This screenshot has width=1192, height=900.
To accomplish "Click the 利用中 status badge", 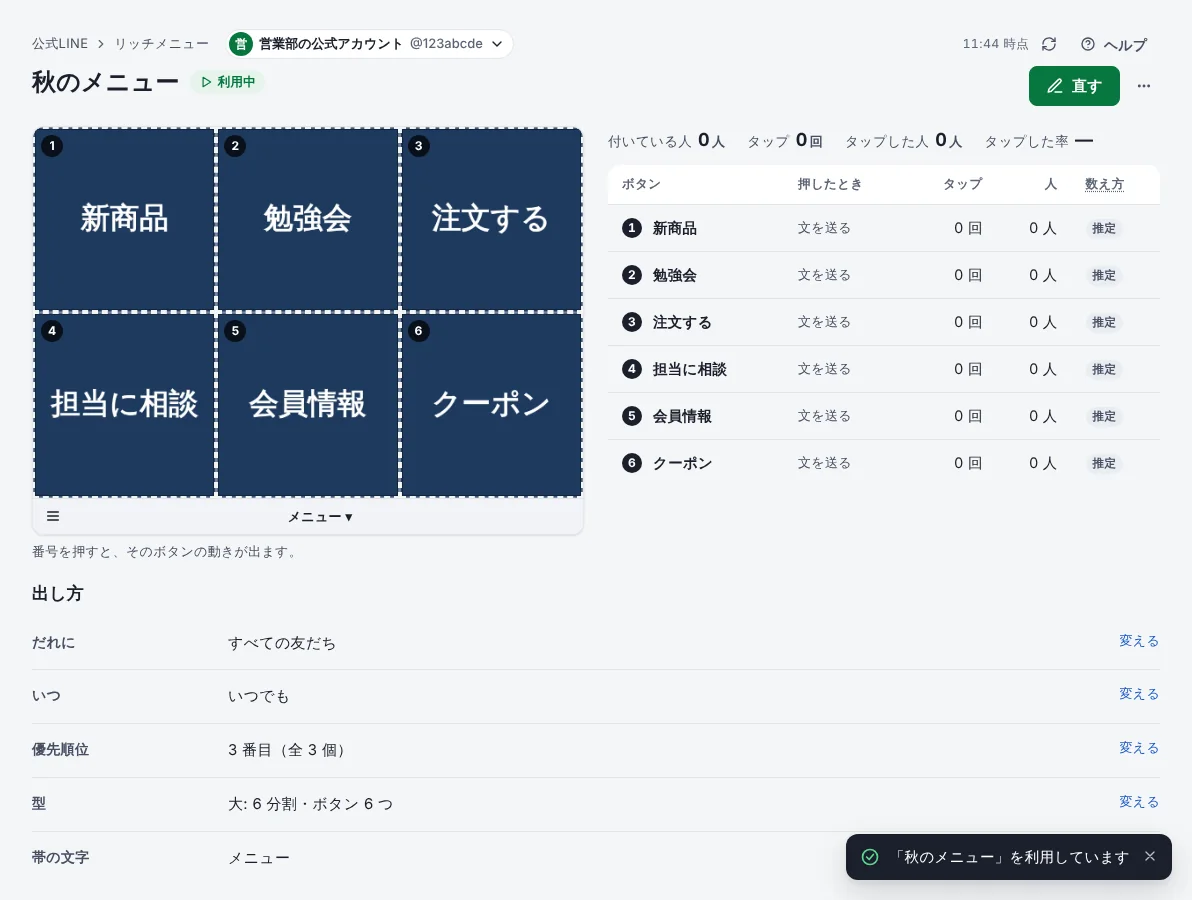I will [x=227, y=82].
